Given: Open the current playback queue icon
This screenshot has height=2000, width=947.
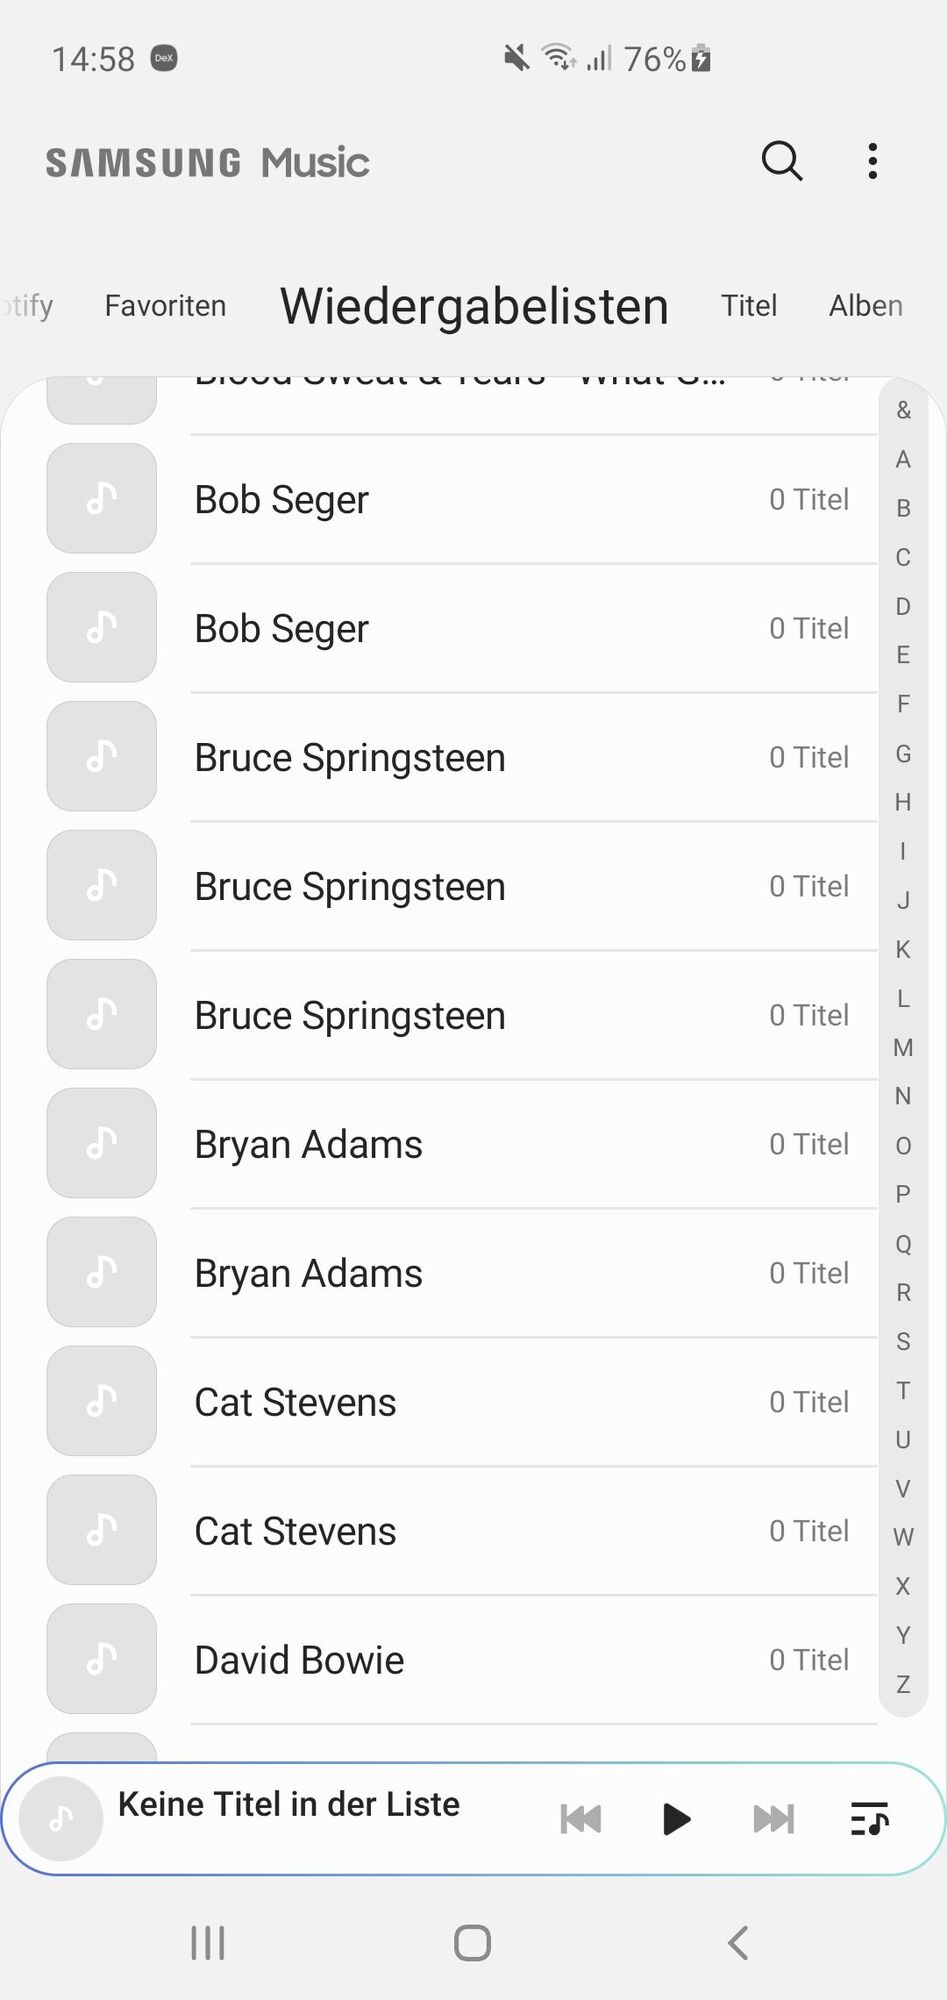Looking at the screenshot, I should tap(869, 1819).
